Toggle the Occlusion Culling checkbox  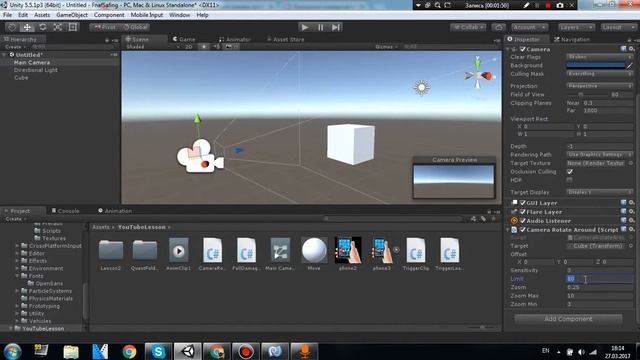(x=569, y=172)
